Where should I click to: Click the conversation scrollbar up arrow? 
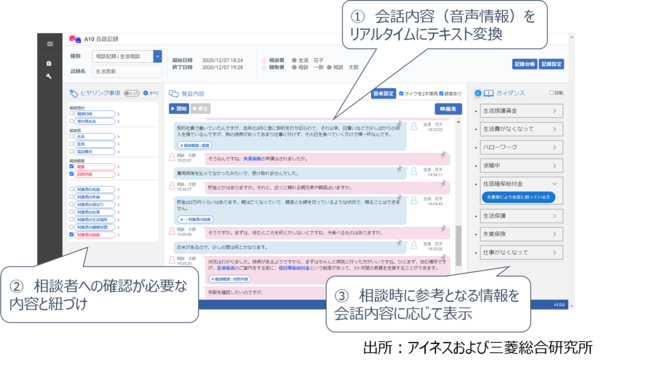(458, 122)
